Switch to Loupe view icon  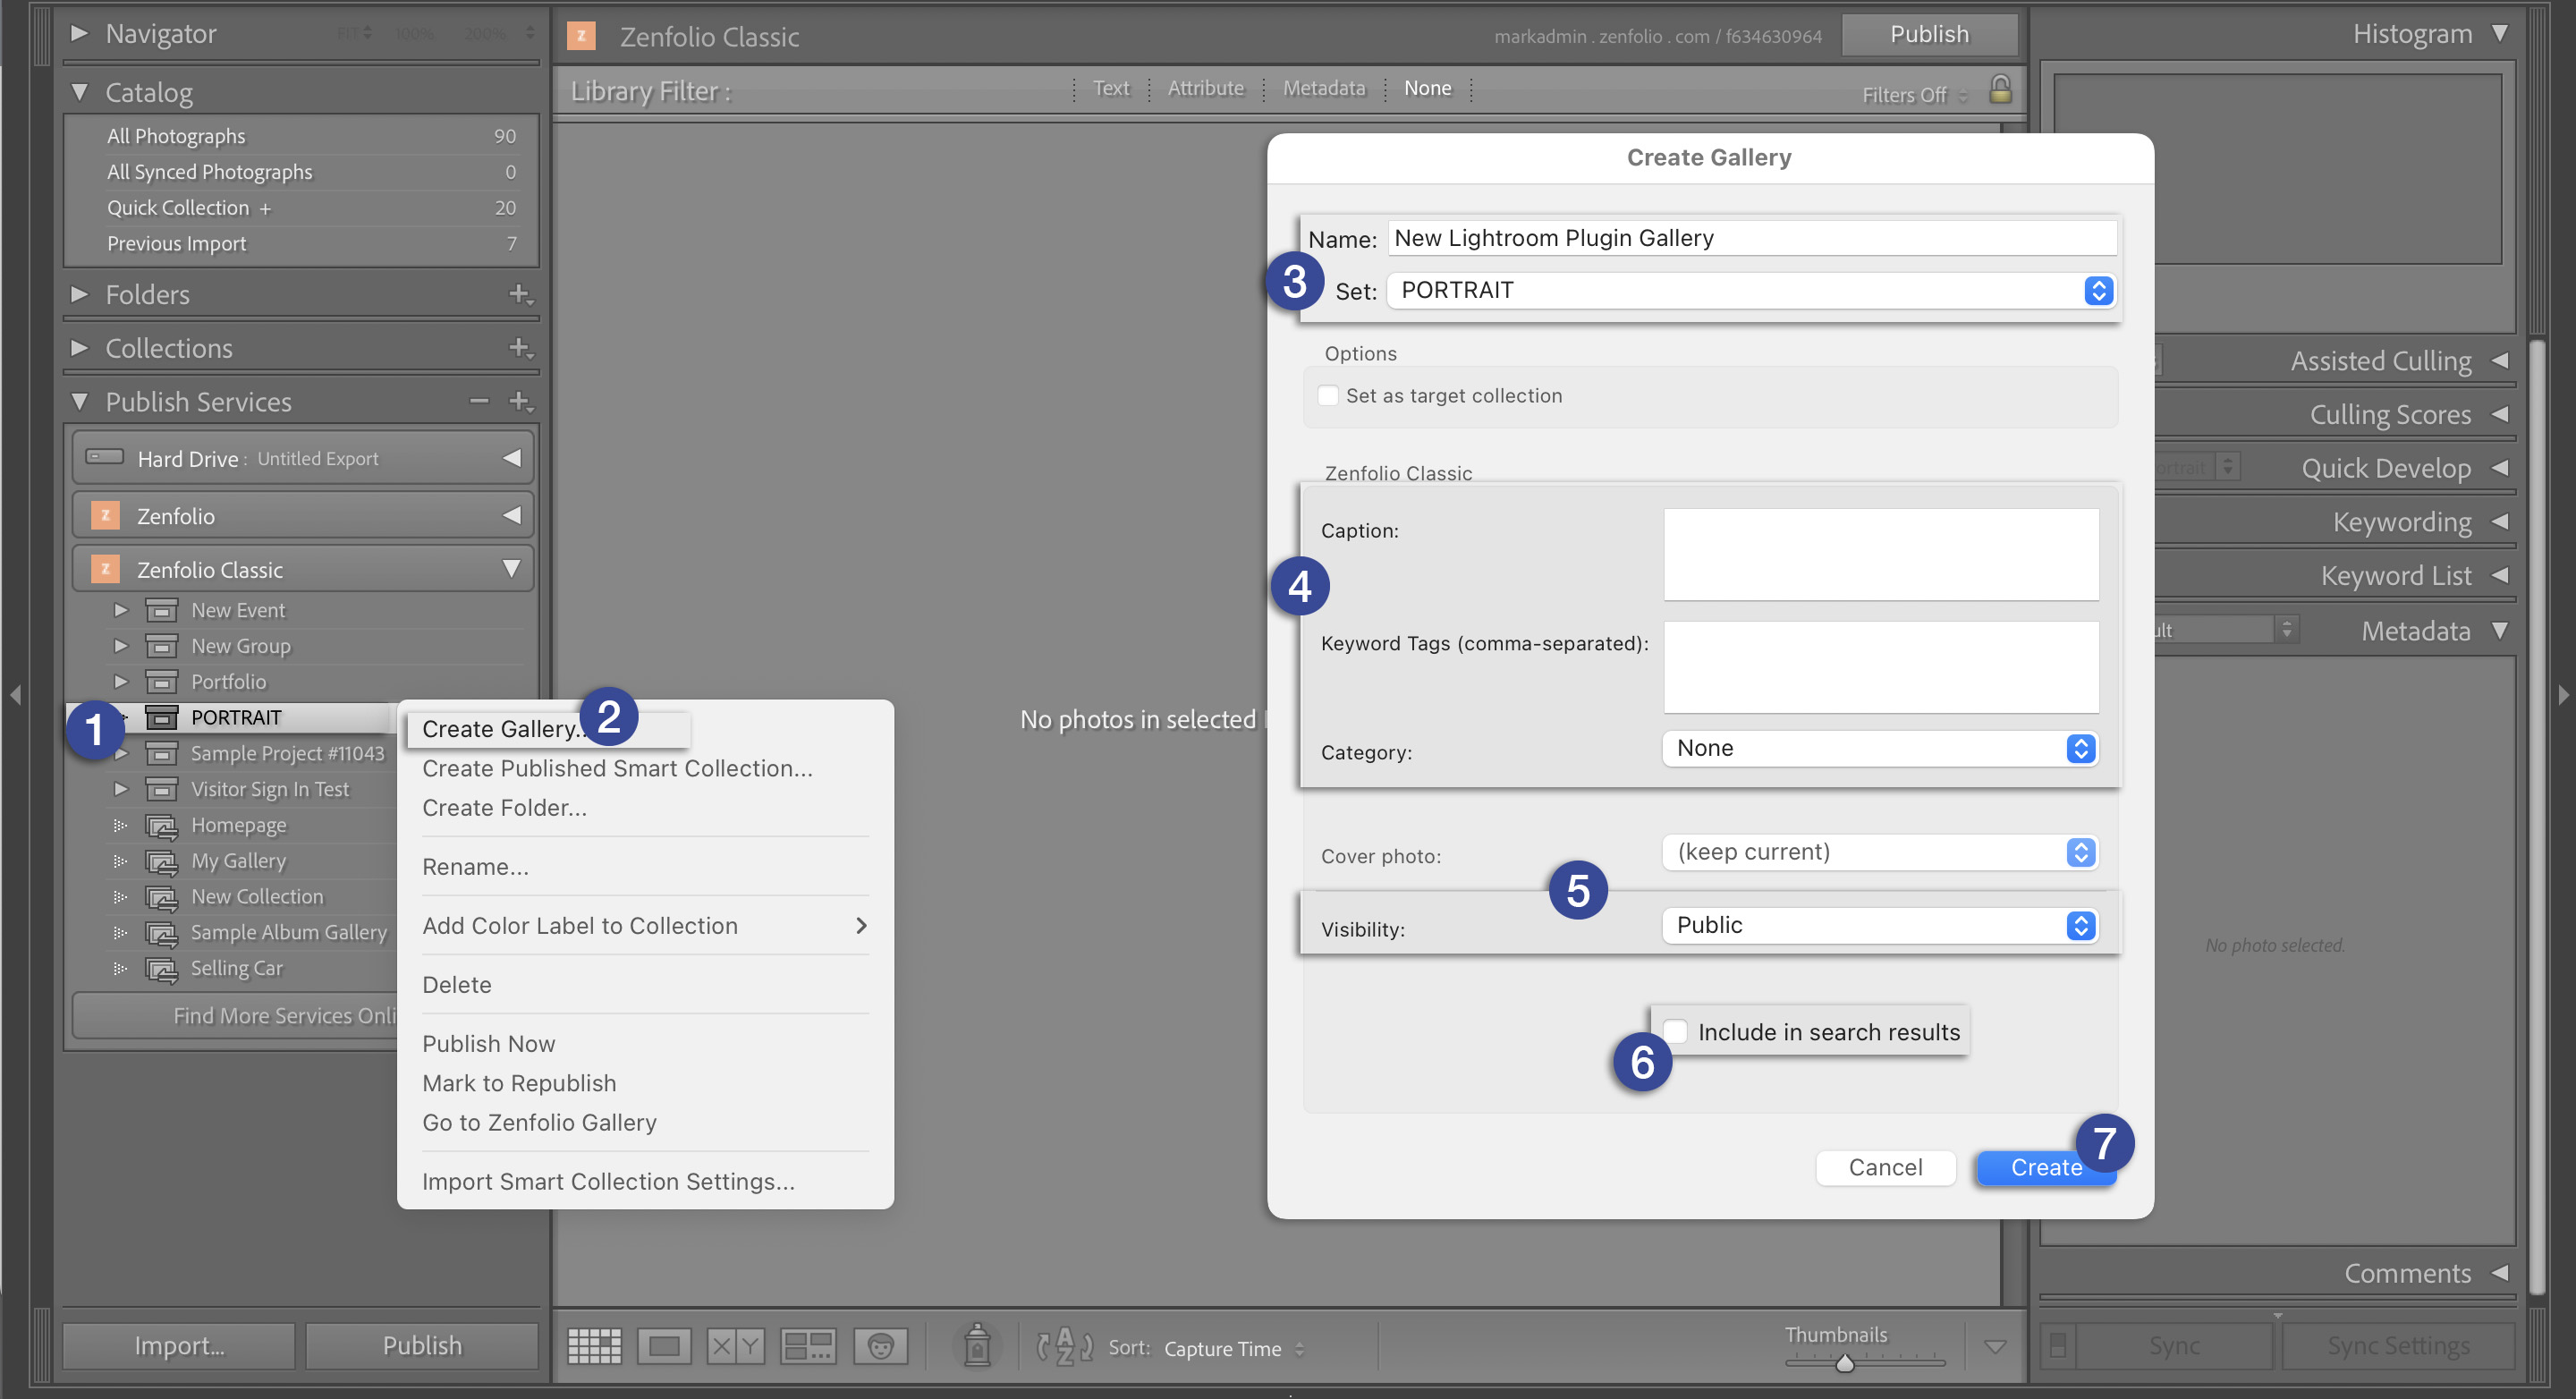pyautogui.click(x=664, y=1346)
